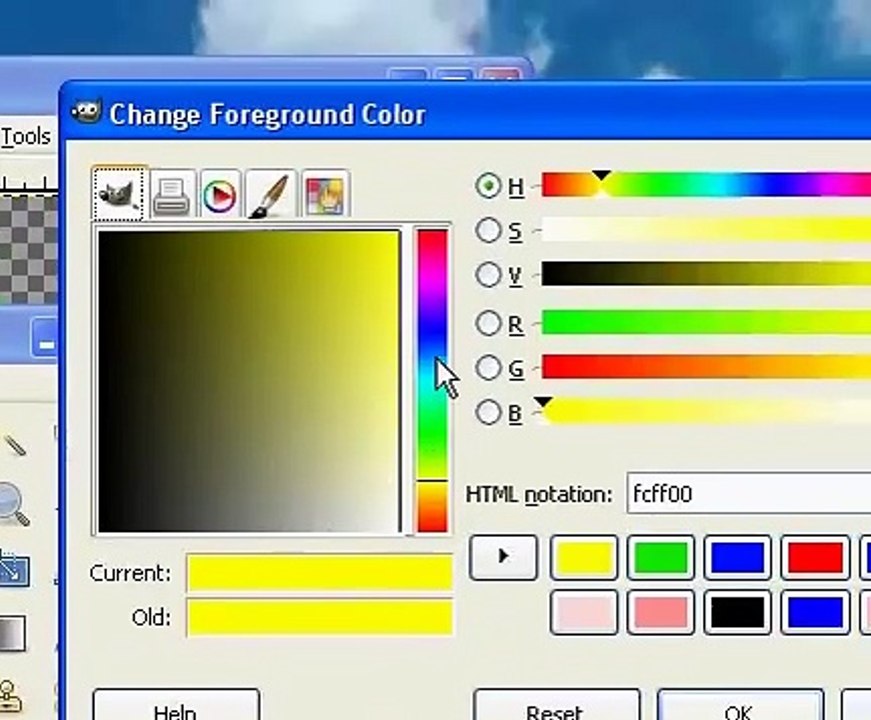Select the stamp Clone tool in toolbox
The width and height of the screenshot is (871, 720).
point(10,696)
